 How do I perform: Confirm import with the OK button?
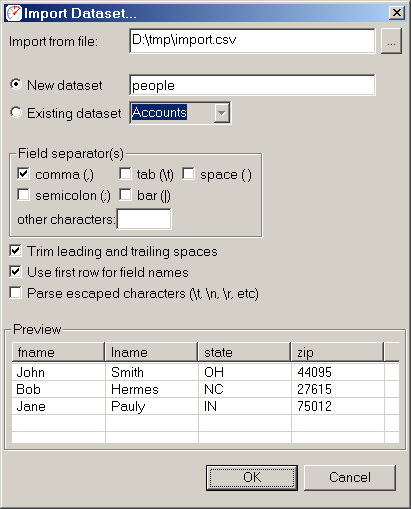click(252, 478)
